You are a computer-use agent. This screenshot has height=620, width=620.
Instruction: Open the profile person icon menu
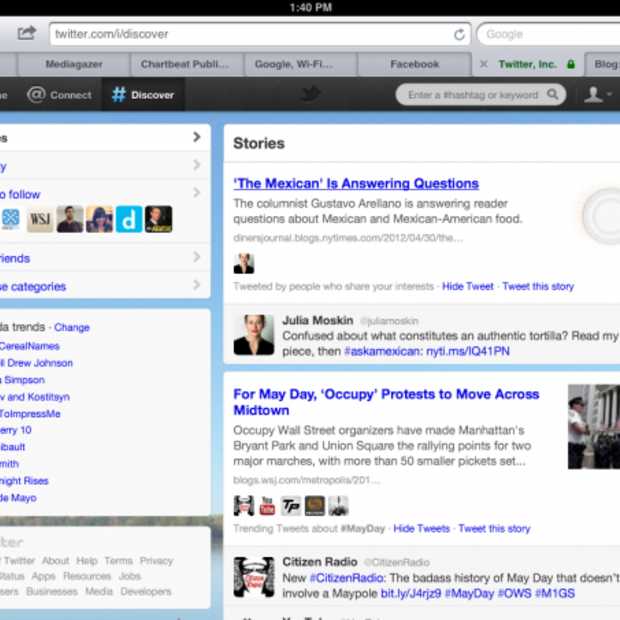593,95
